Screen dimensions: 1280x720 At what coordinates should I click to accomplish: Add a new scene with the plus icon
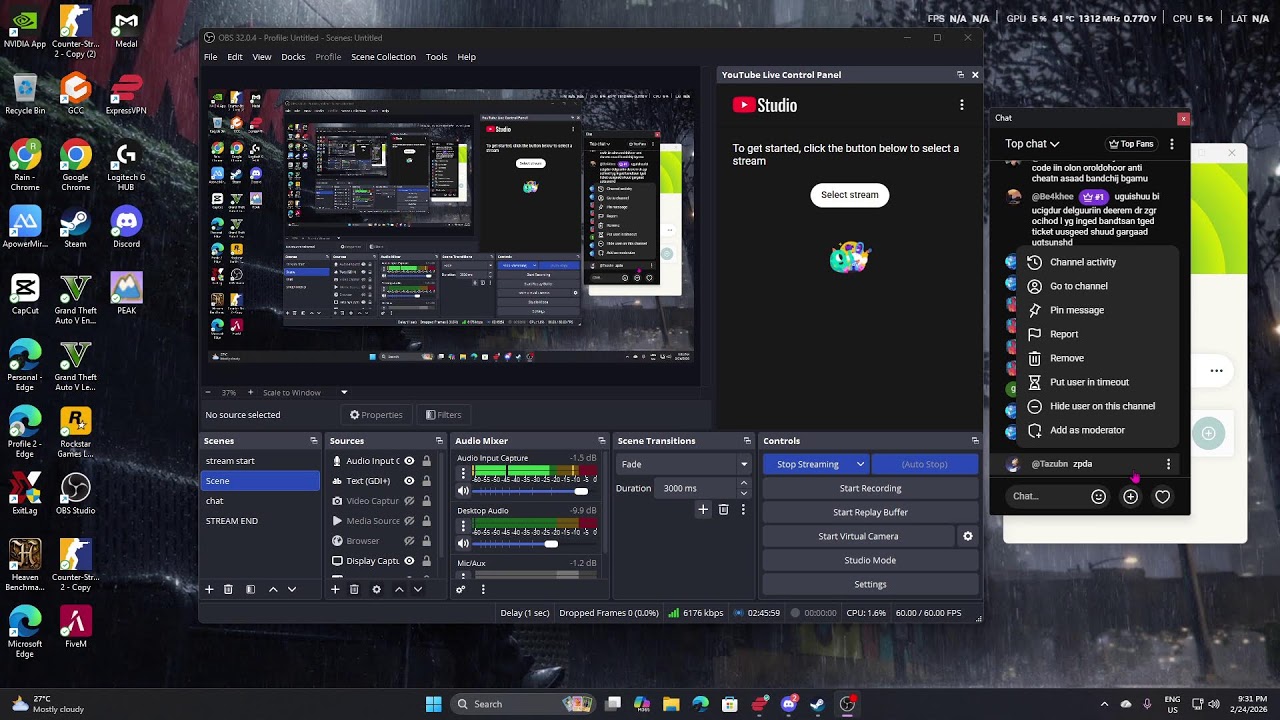click(x=209, y=590)
